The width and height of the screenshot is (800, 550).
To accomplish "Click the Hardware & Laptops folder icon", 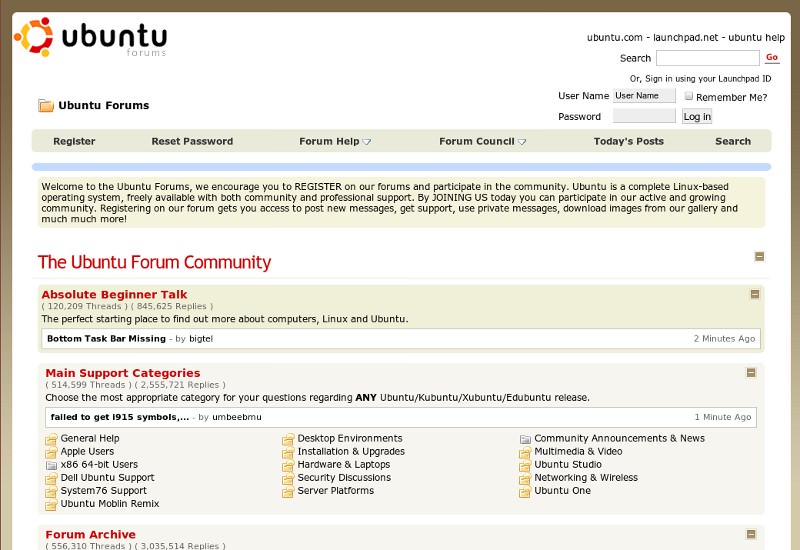I will pyautogui.click(x=288, y=465).
